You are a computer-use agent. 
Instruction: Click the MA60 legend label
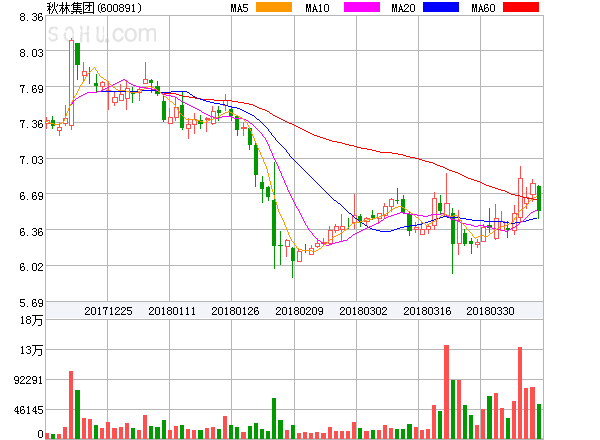(x=483, y=8)
